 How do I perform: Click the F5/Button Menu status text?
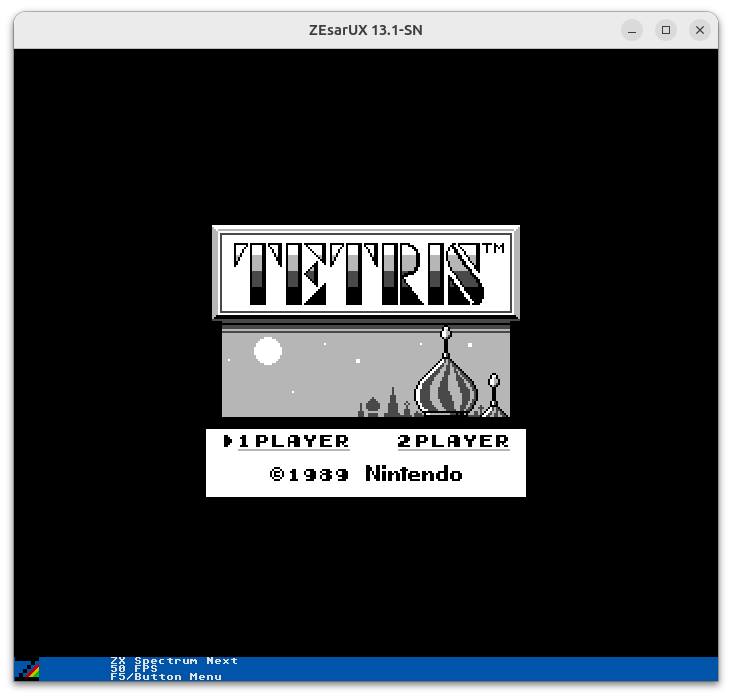[x=166, y=677]
